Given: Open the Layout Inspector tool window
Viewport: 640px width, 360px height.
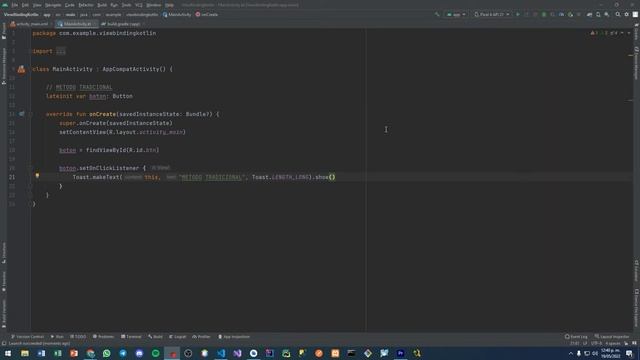Looking at the screenshot, I should click(x=612, y=337).
